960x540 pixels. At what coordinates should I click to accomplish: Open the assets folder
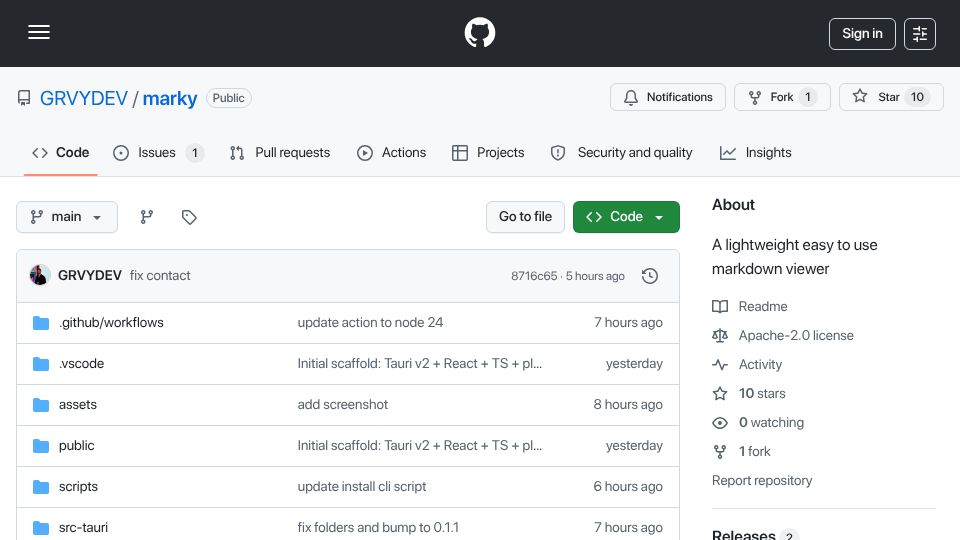pos(78,405)
